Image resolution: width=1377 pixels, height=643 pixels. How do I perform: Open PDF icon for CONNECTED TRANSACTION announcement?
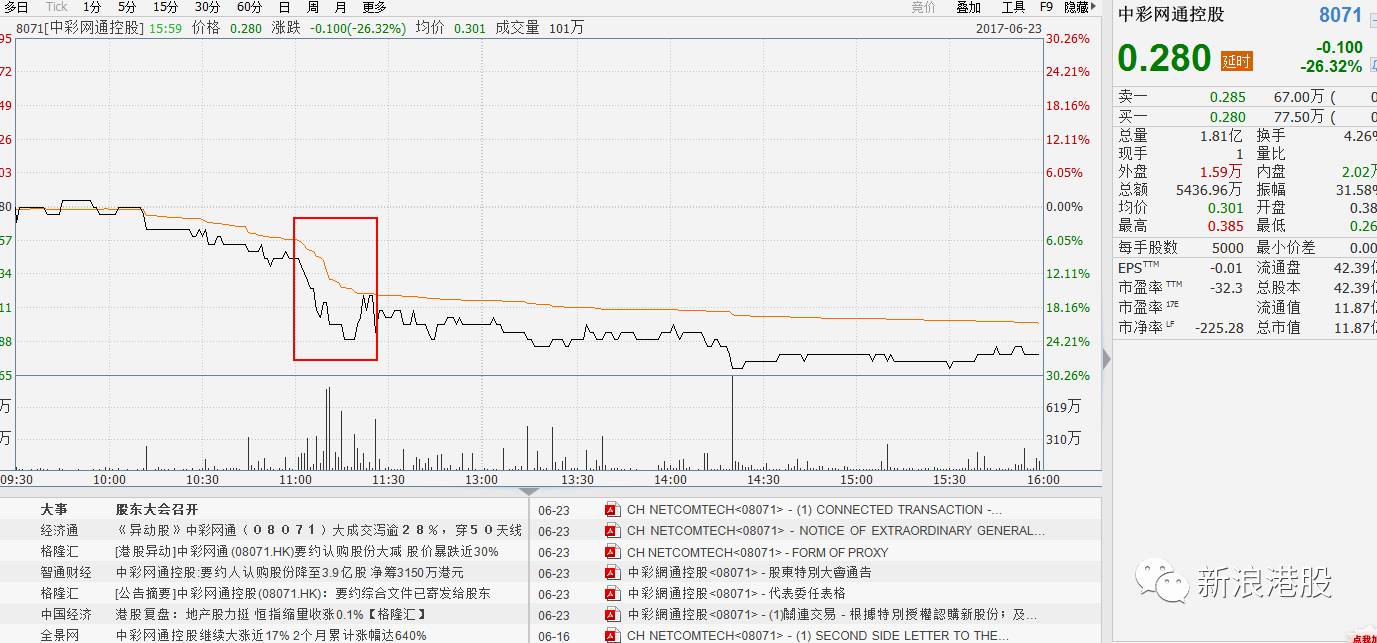(x=613, y=510)
